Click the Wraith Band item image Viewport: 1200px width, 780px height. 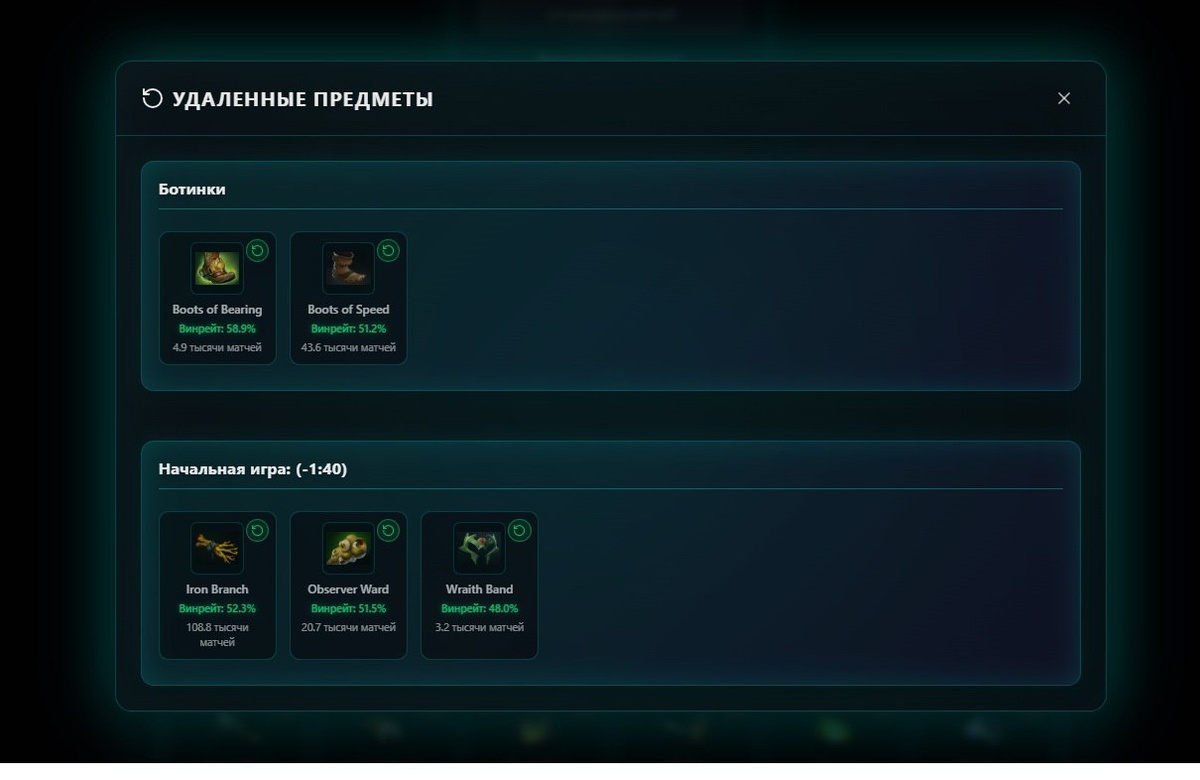pos(479,548)
